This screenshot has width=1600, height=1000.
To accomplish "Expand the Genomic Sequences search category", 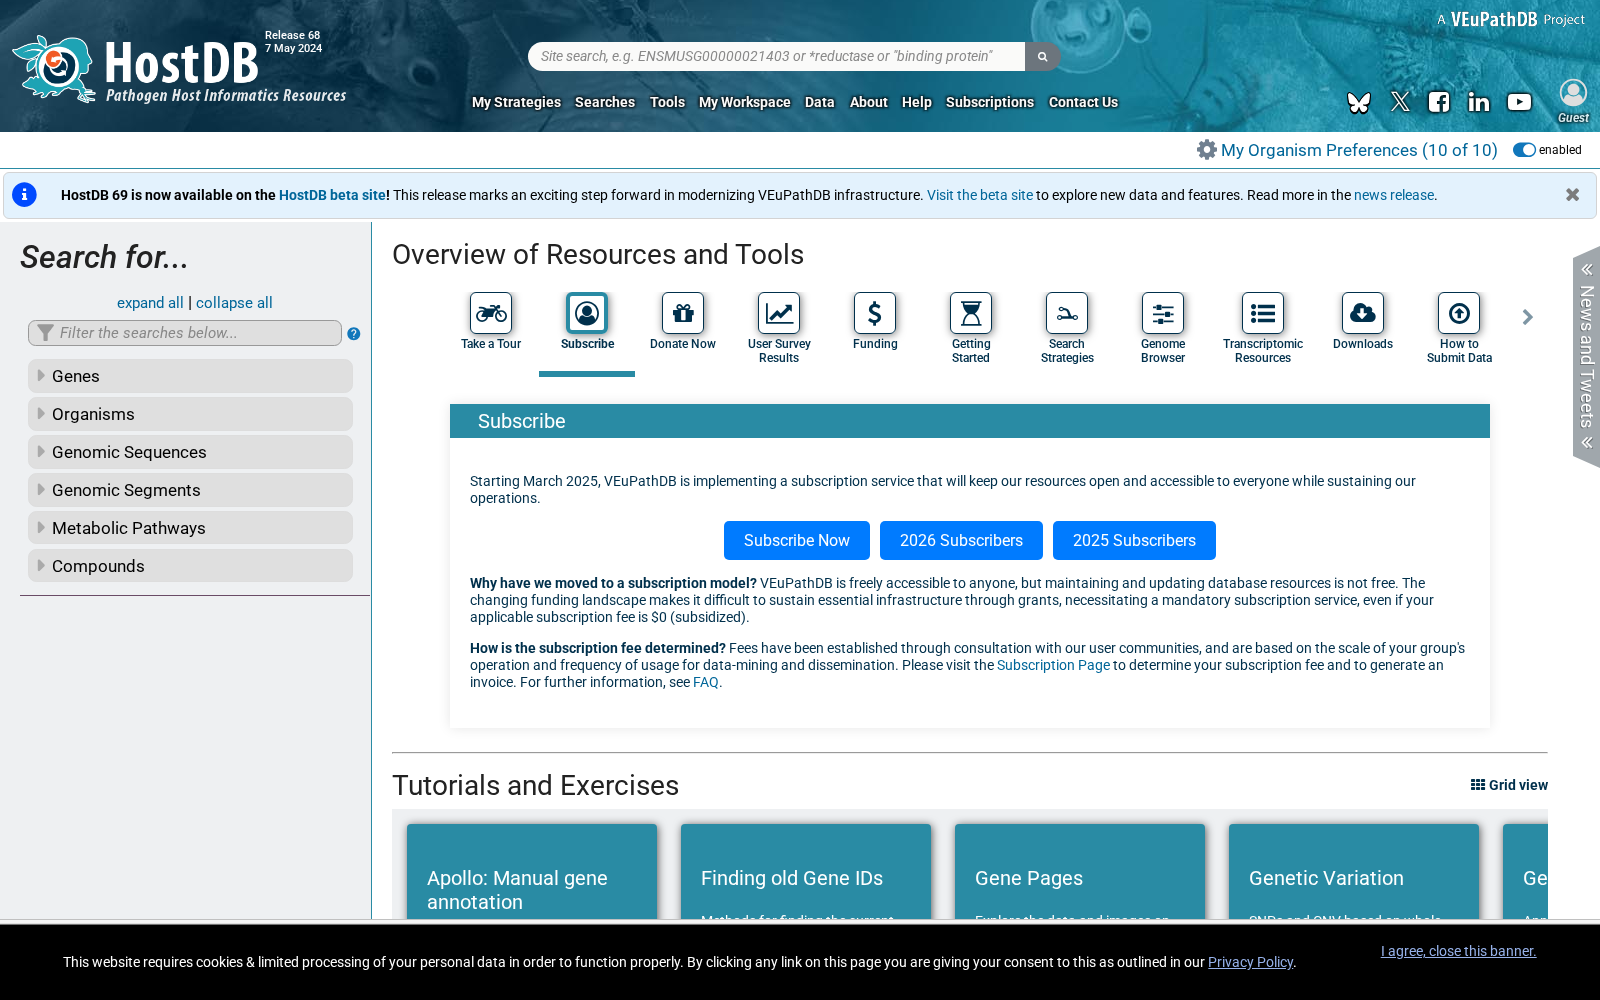I will pyautogui.click(x=190, y=452).
